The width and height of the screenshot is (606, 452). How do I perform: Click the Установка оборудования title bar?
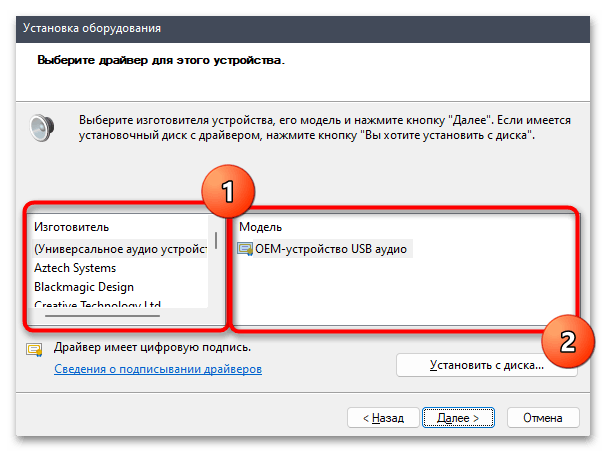pyautogui.click(x=303, y=29)
